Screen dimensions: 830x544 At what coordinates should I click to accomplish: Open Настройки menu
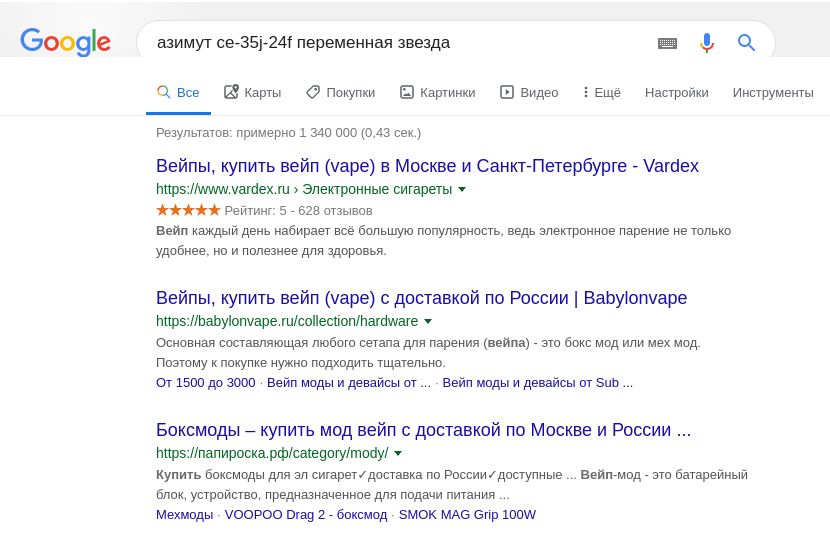coord(676,93)
